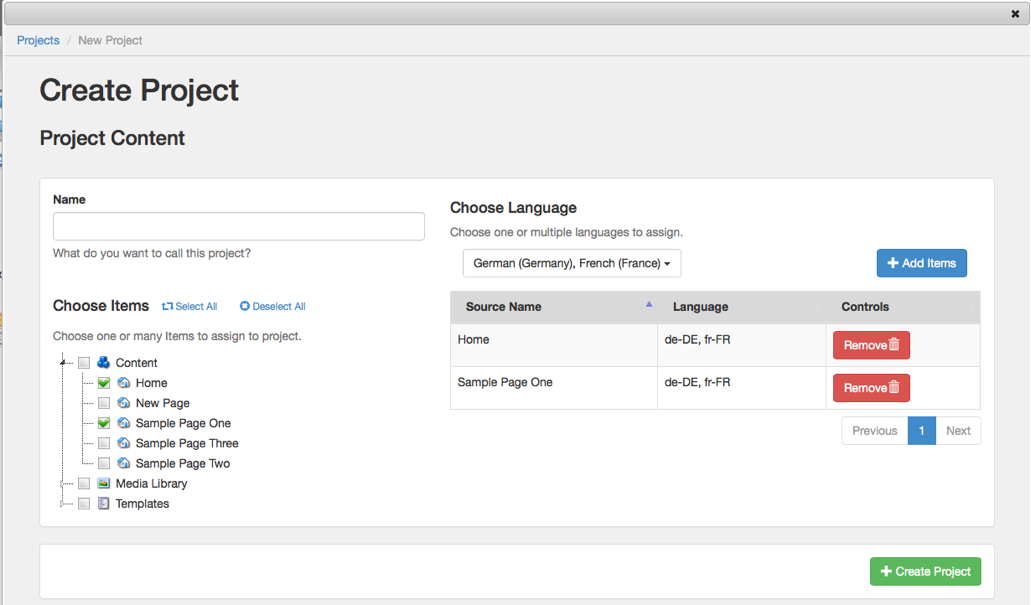
Task: Click the Media Library folder icon
Action: tap(103, 483)
